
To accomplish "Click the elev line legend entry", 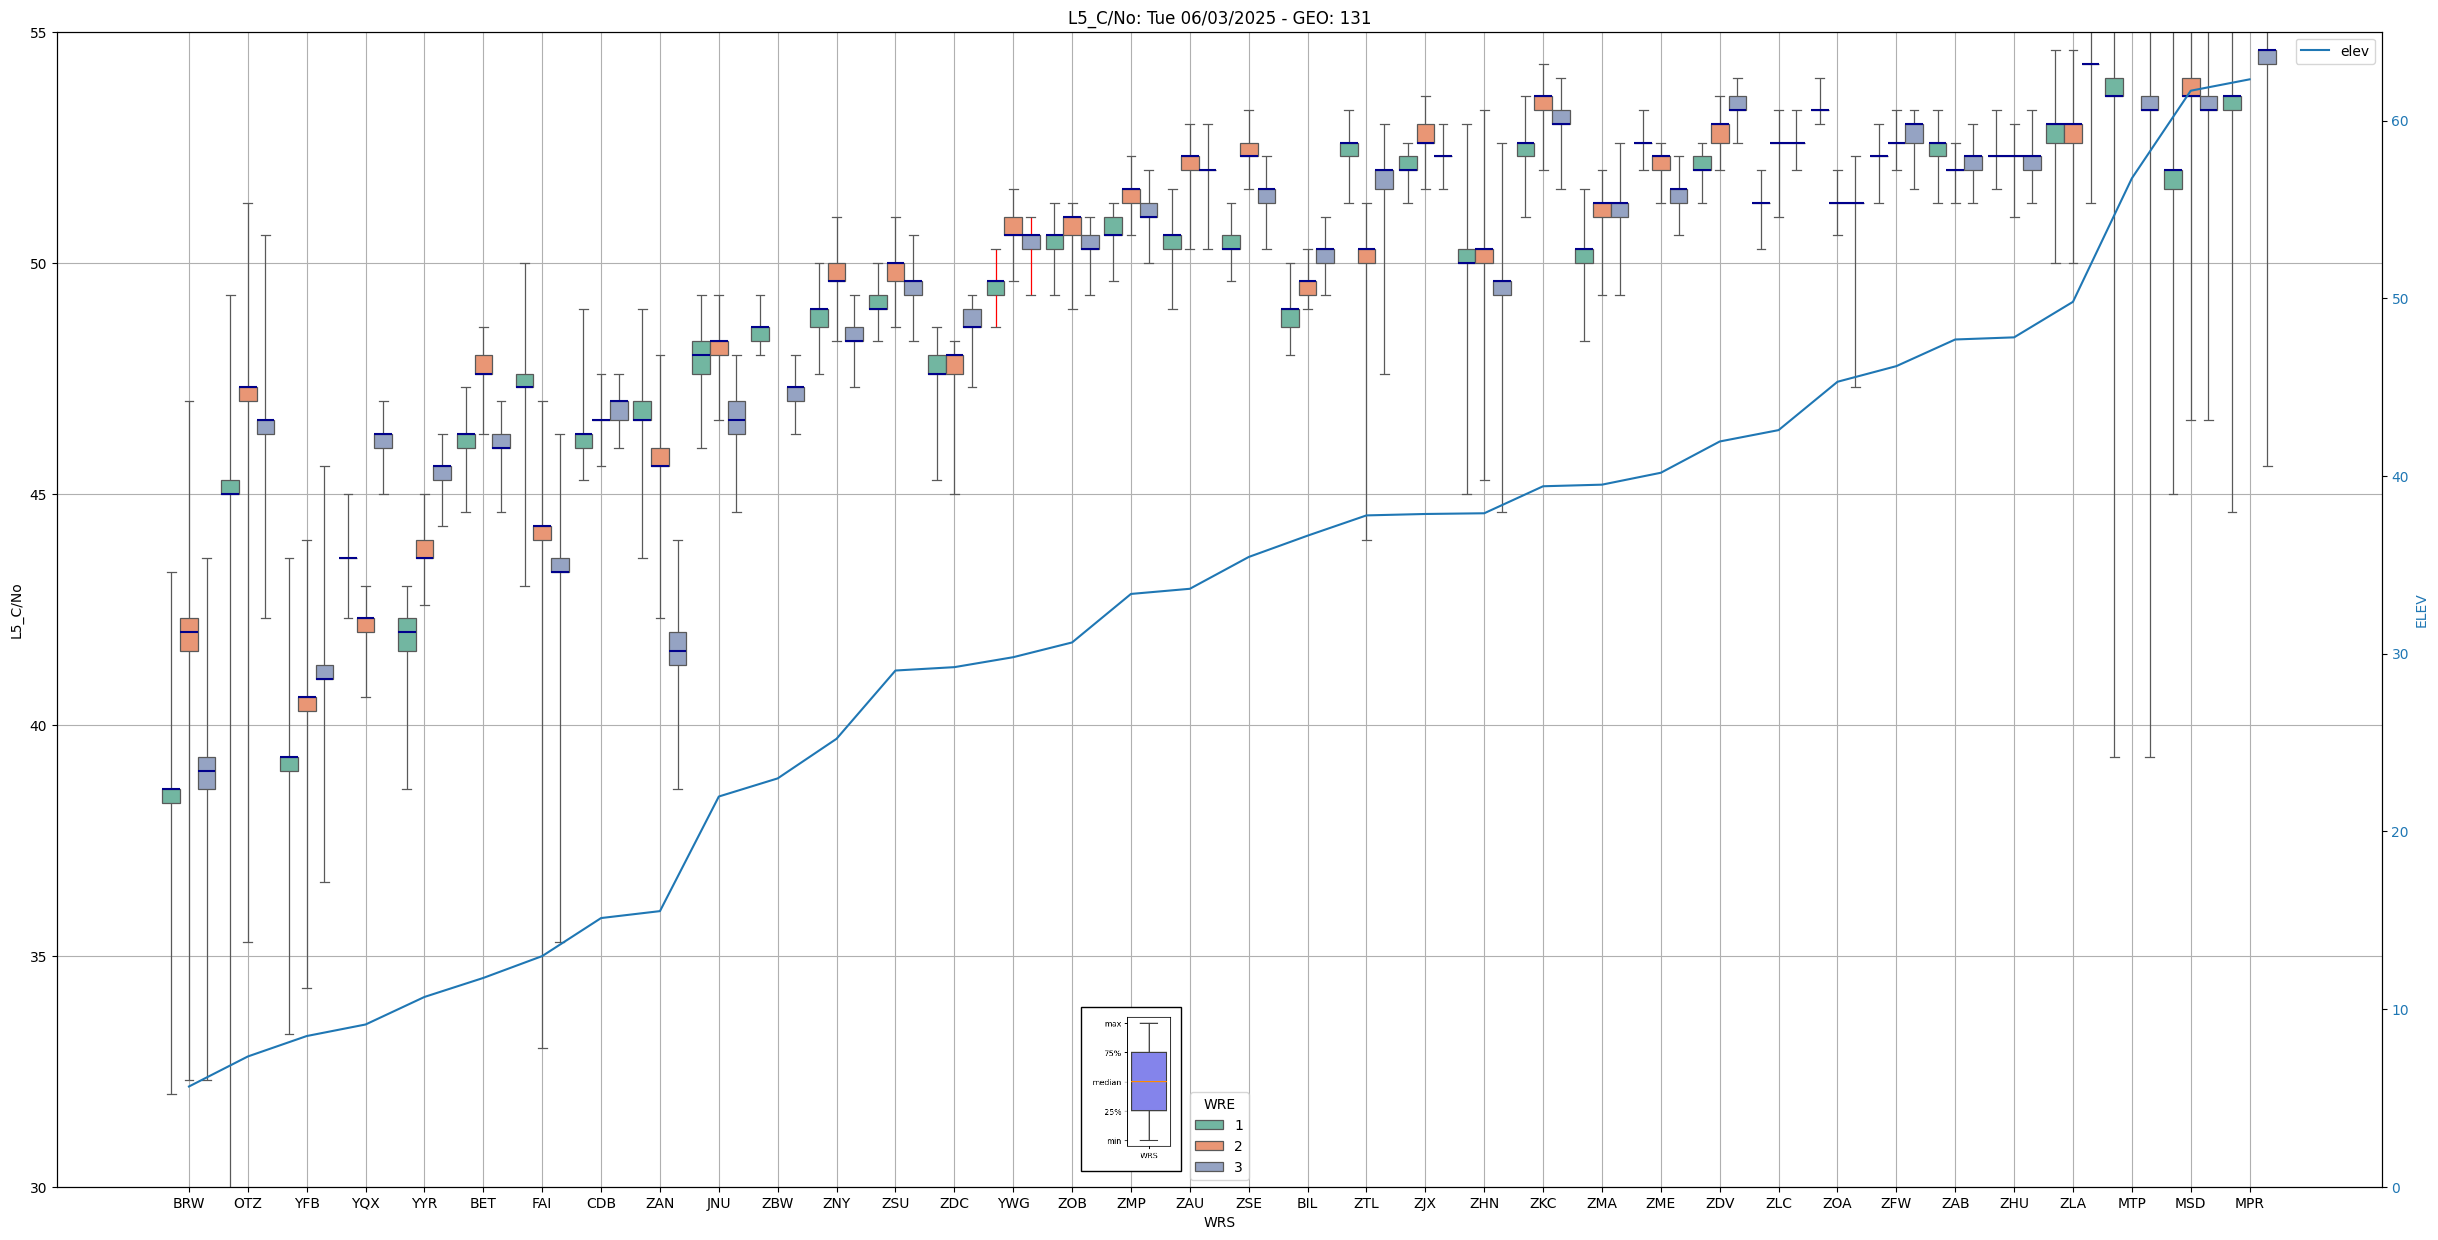I will (2335, 51).
